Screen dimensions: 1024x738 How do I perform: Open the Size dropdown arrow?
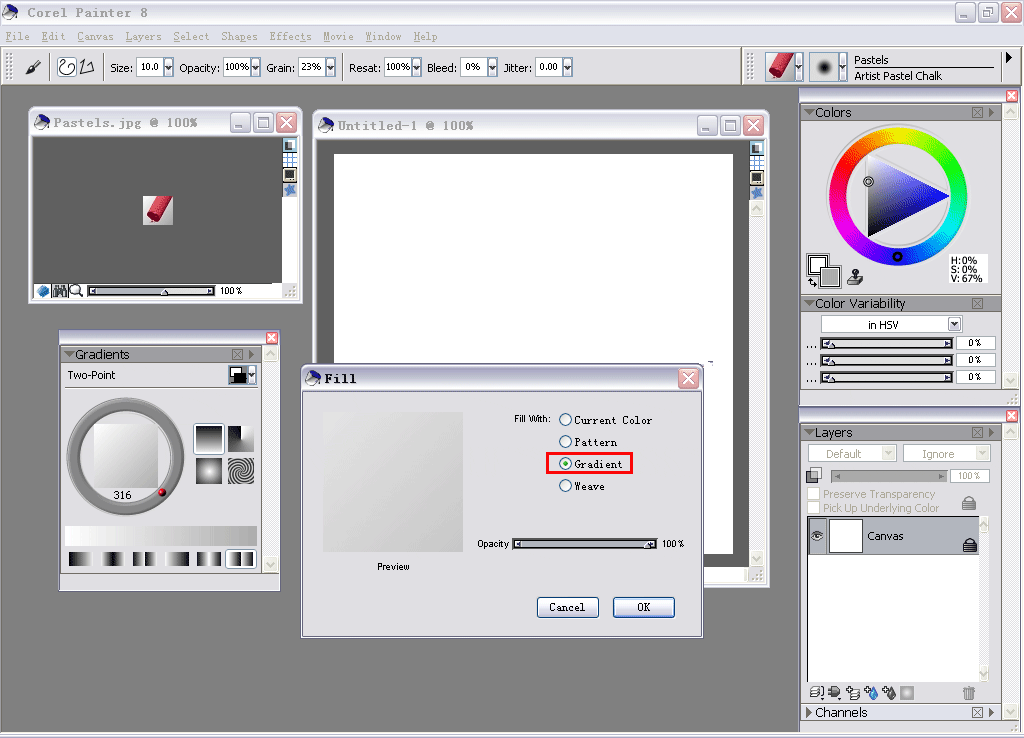pos(168,67)
